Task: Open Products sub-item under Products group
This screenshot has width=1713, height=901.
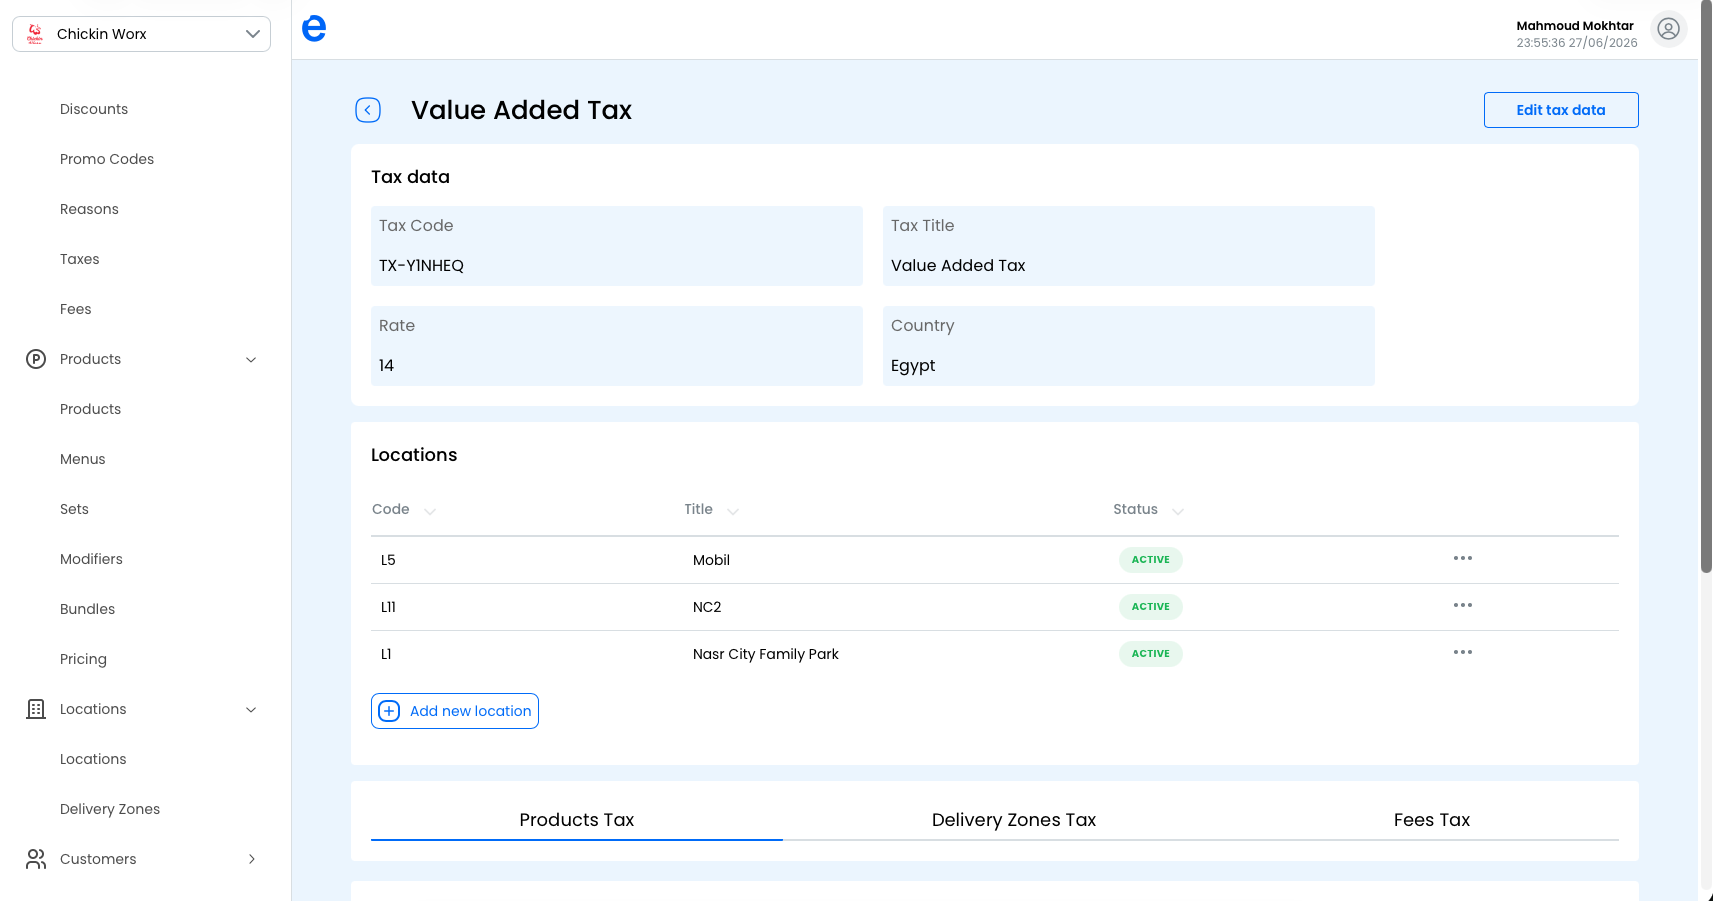Action: click(x=90, y=409)
